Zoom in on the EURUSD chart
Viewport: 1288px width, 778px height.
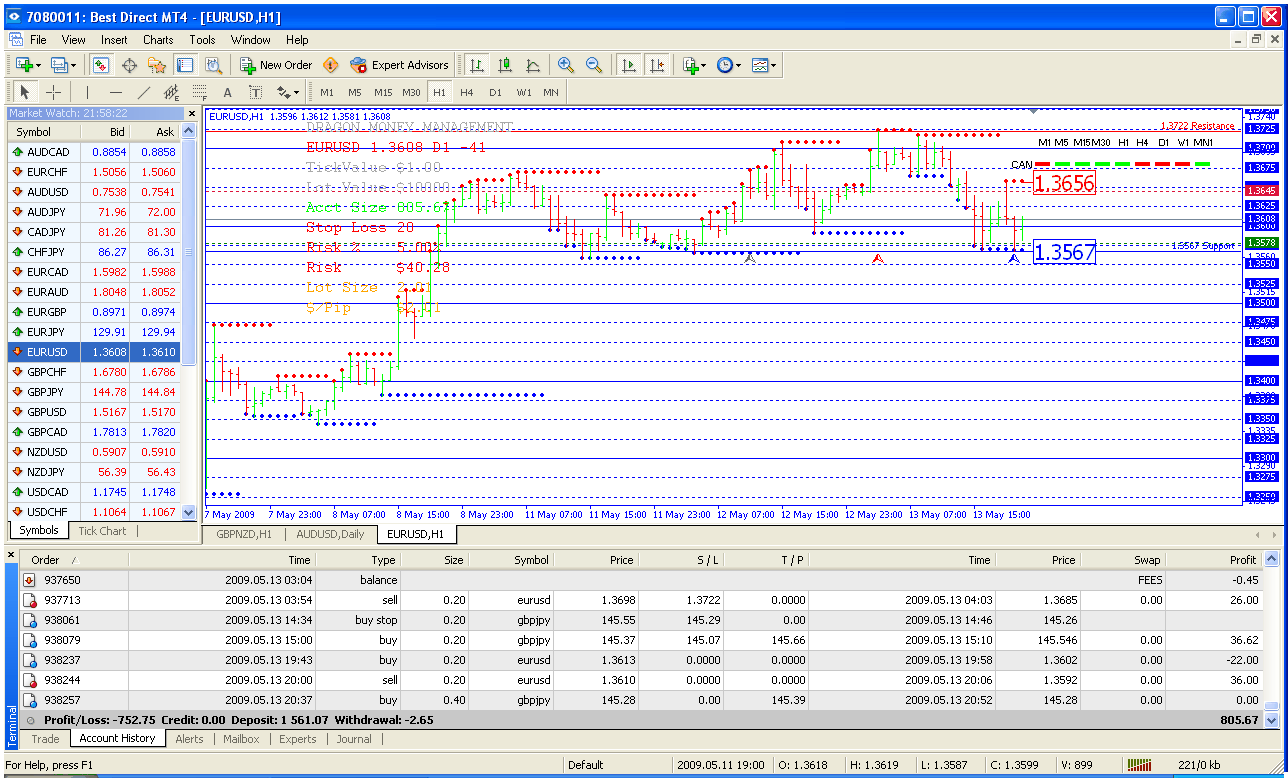566,65
